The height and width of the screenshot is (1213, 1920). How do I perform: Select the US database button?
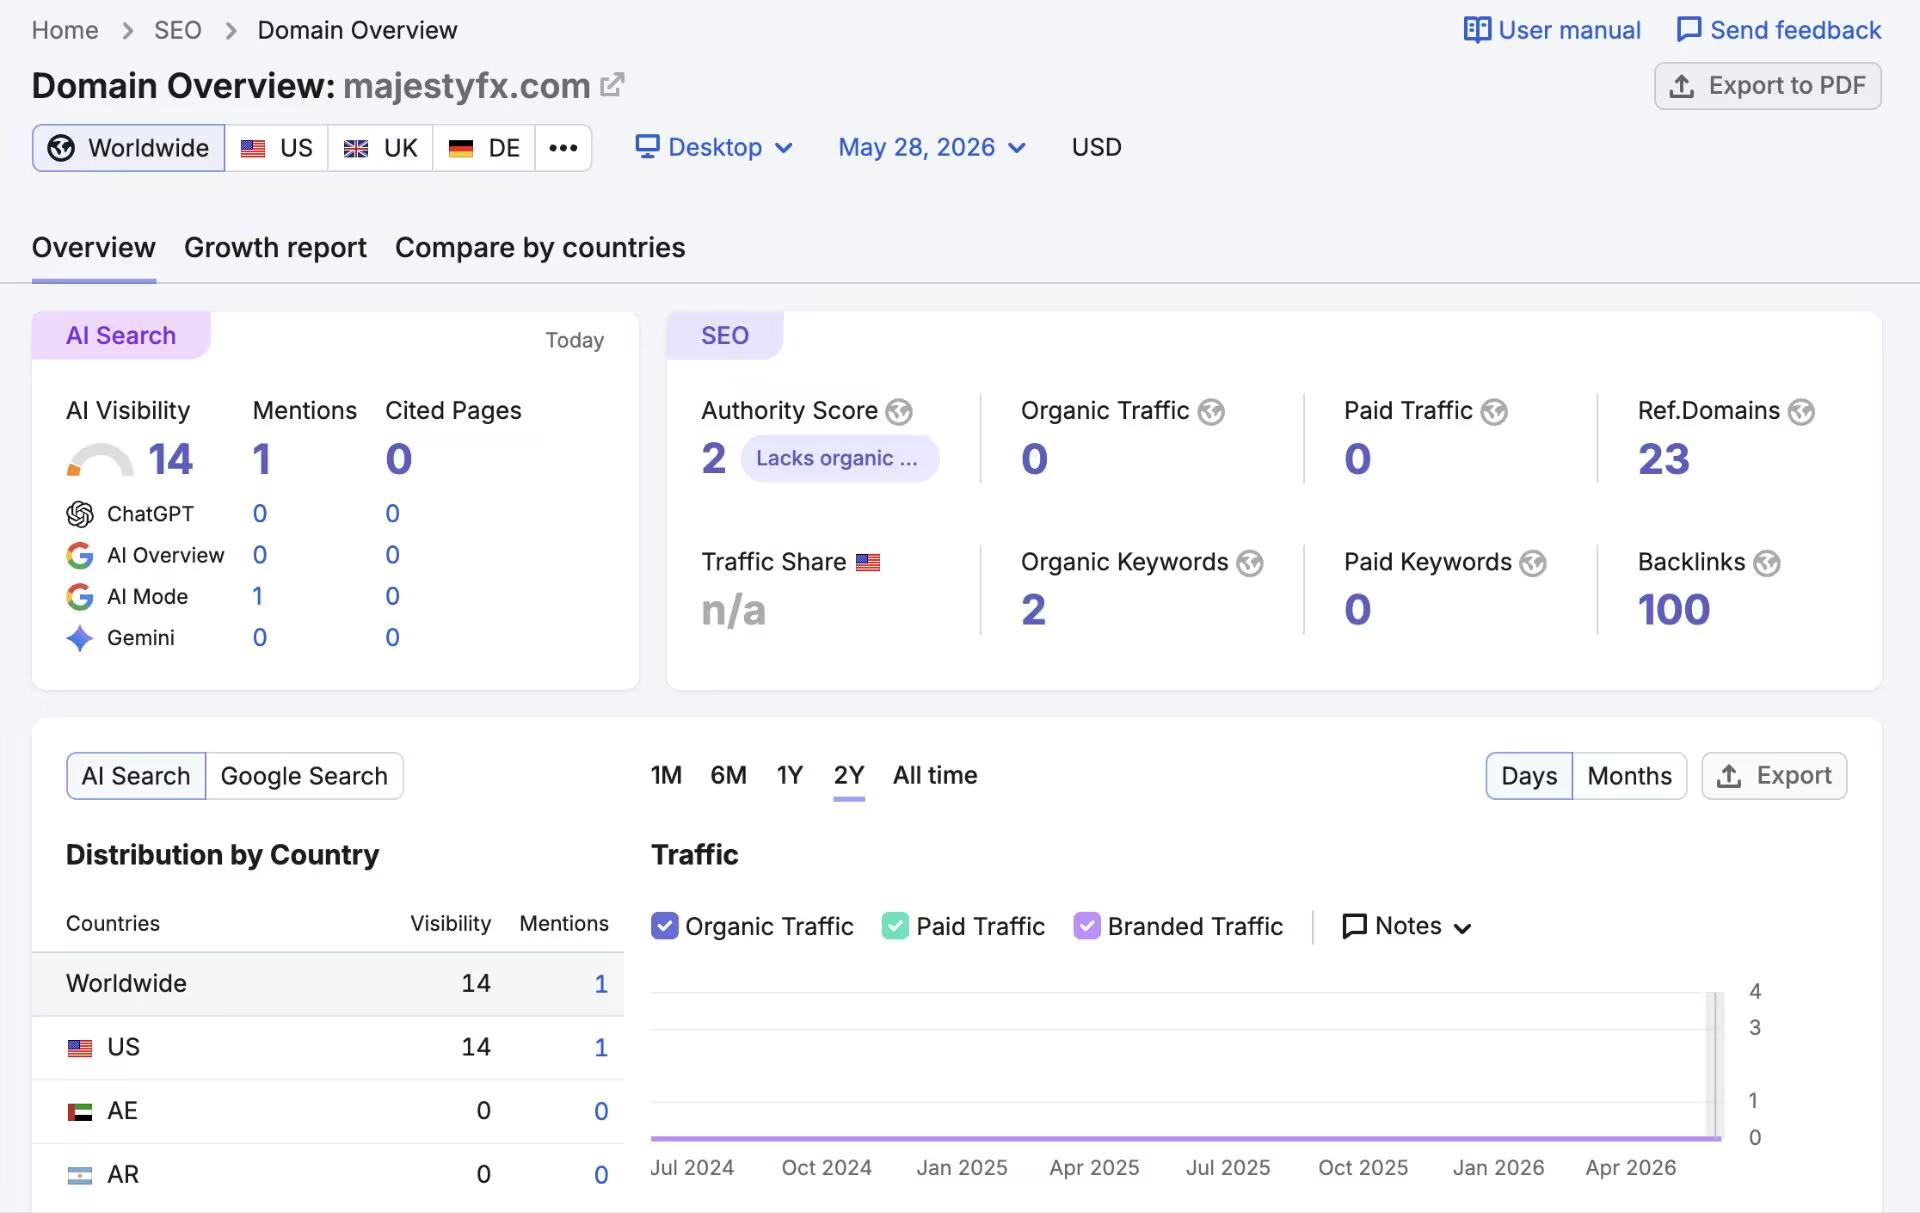click(277, 148)
